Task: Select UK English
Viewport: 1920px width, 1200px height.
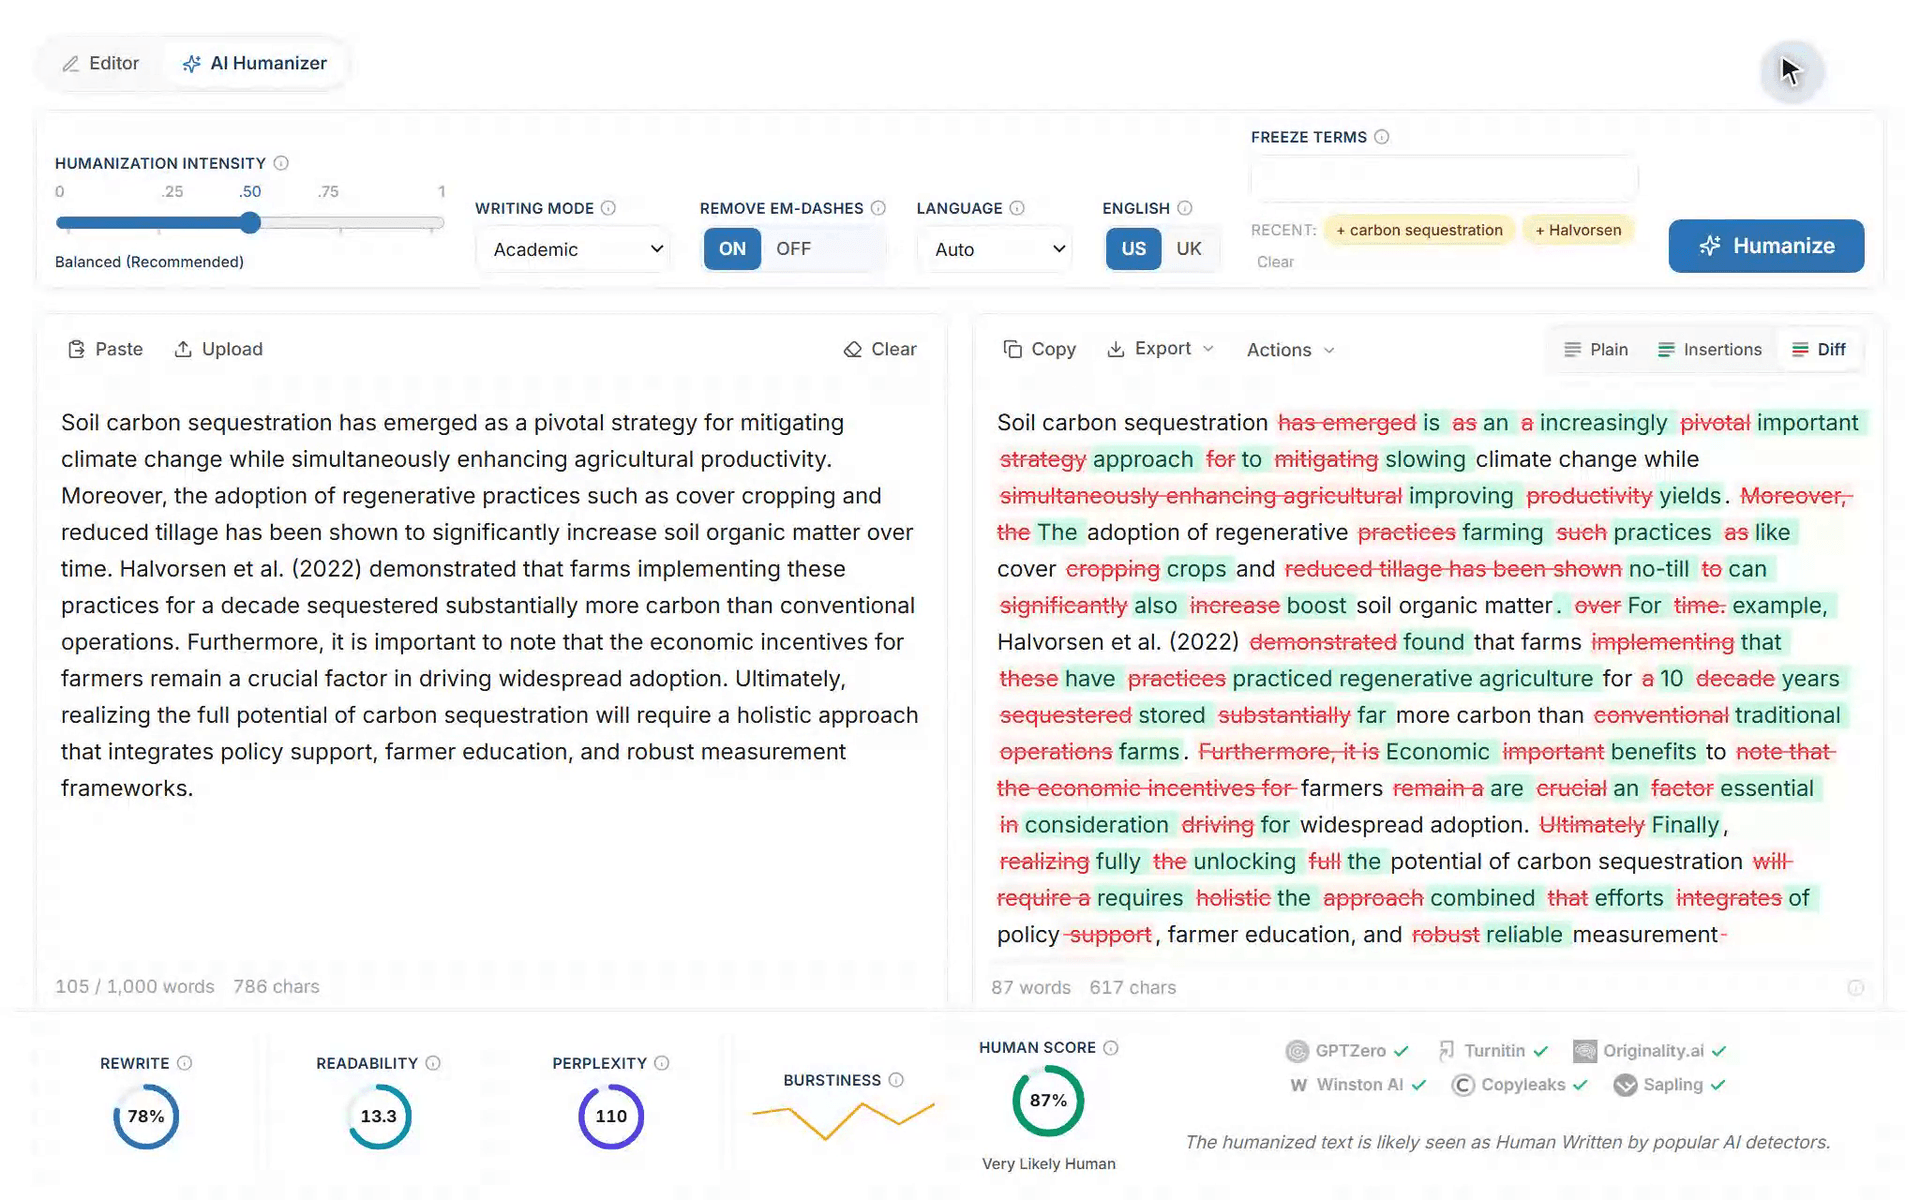Action: [x=1189, y=249]
